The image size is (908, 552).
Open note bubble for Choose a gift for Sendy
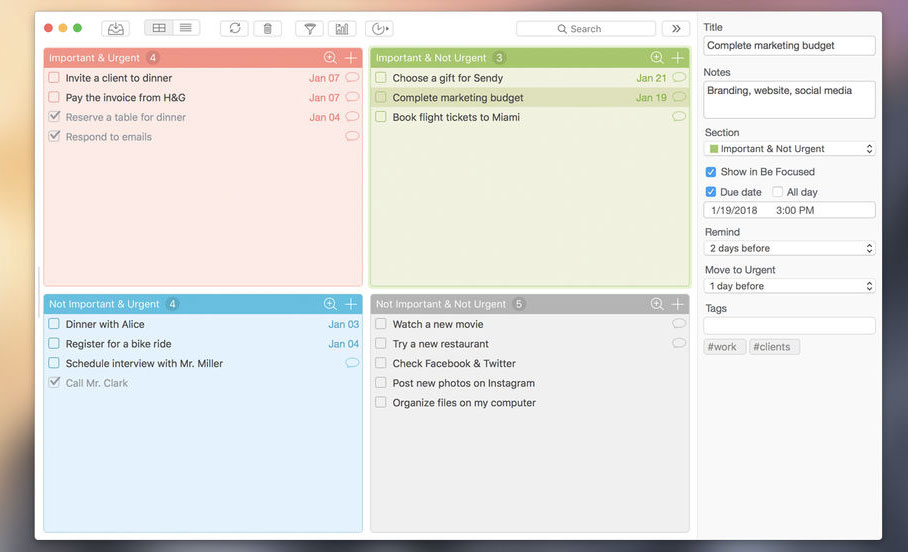679,77
